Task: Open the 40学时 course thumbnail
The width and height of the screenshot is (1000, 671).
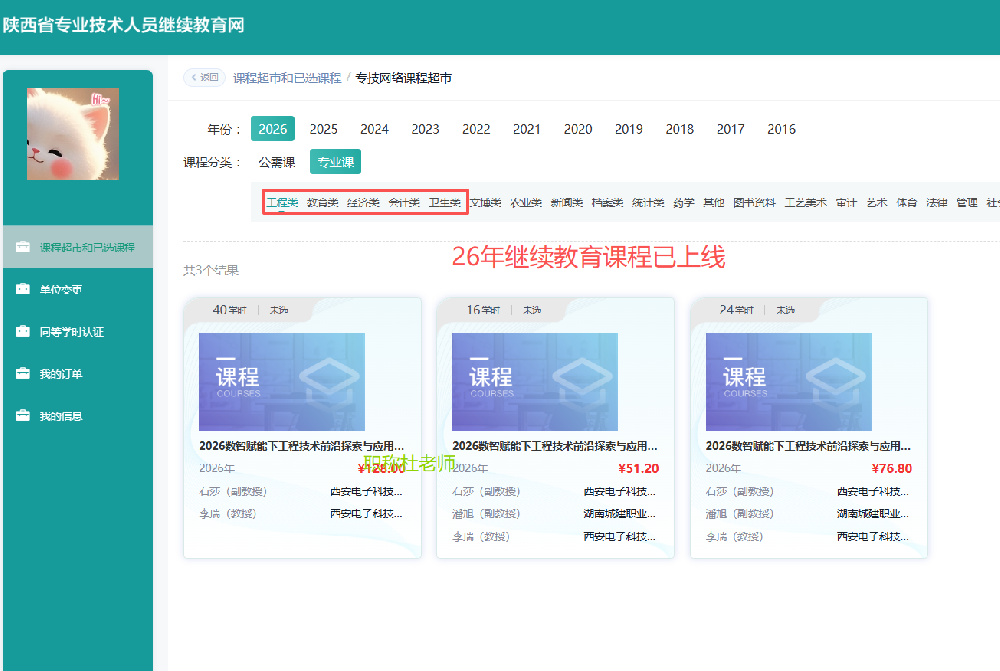Action: click(x=282, y=382)
